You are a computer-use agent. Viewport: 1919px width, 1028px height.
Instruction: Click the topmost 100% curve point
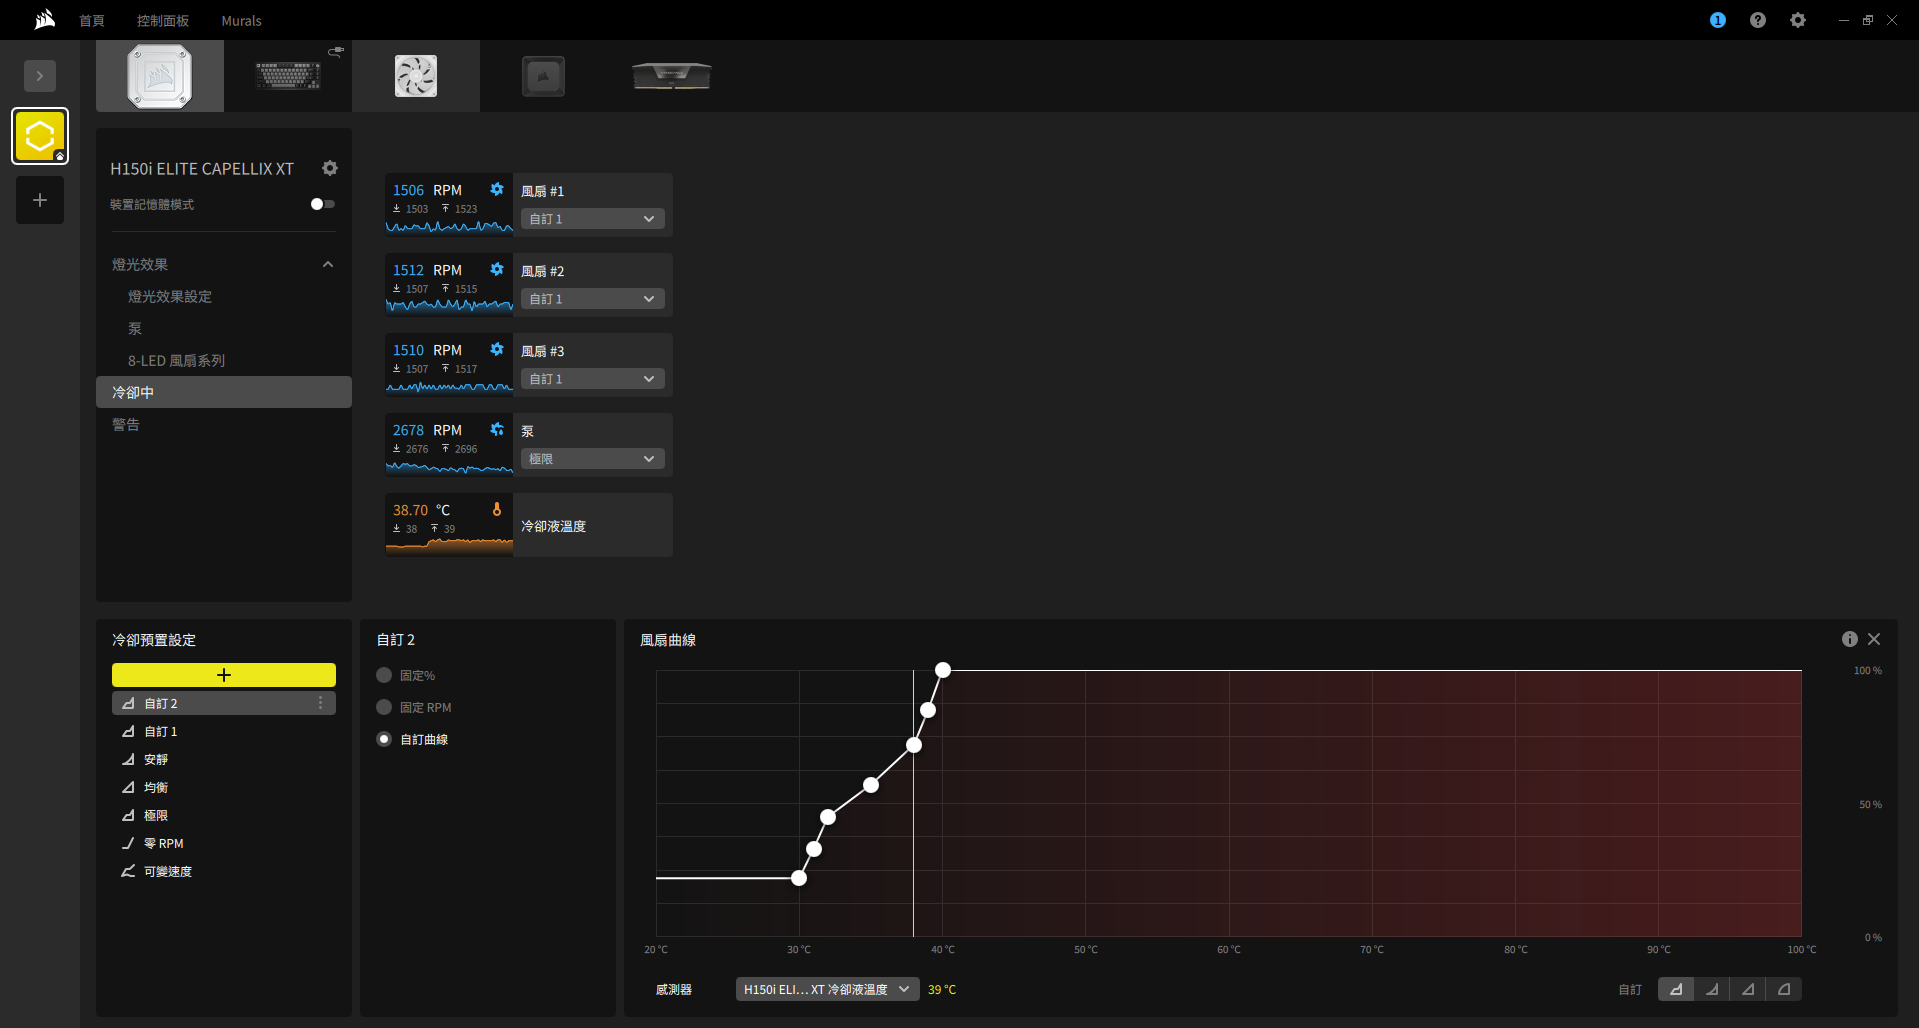(x=943, y=670)
